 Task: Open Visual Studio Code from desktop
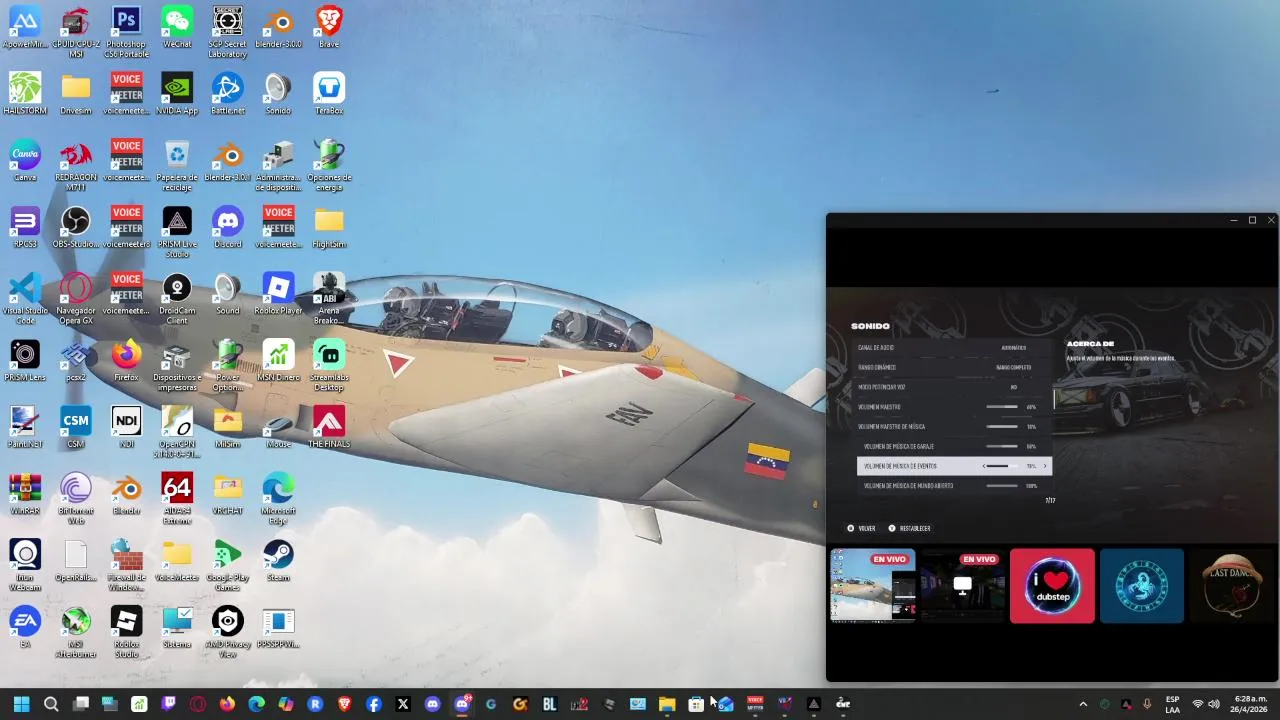(25, 299)
